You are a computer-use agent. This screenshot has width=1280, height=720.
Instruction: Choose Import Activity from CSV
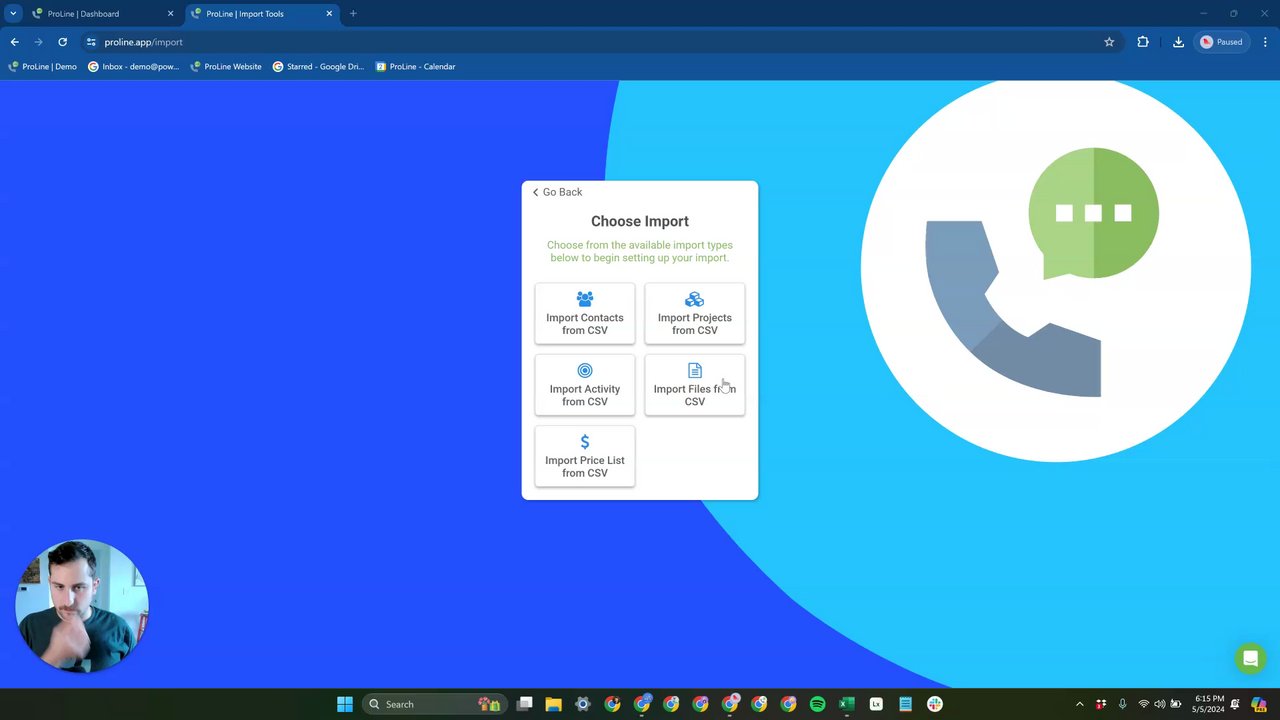585,385
